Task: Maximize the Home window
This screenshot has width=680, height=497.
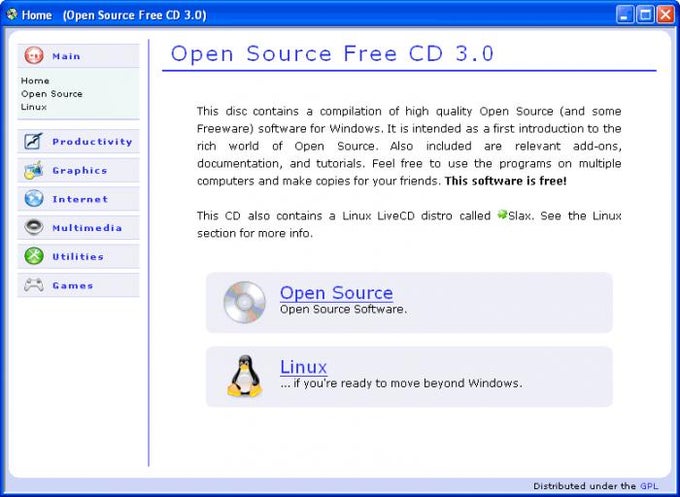Action: click(x=645, y=15)
